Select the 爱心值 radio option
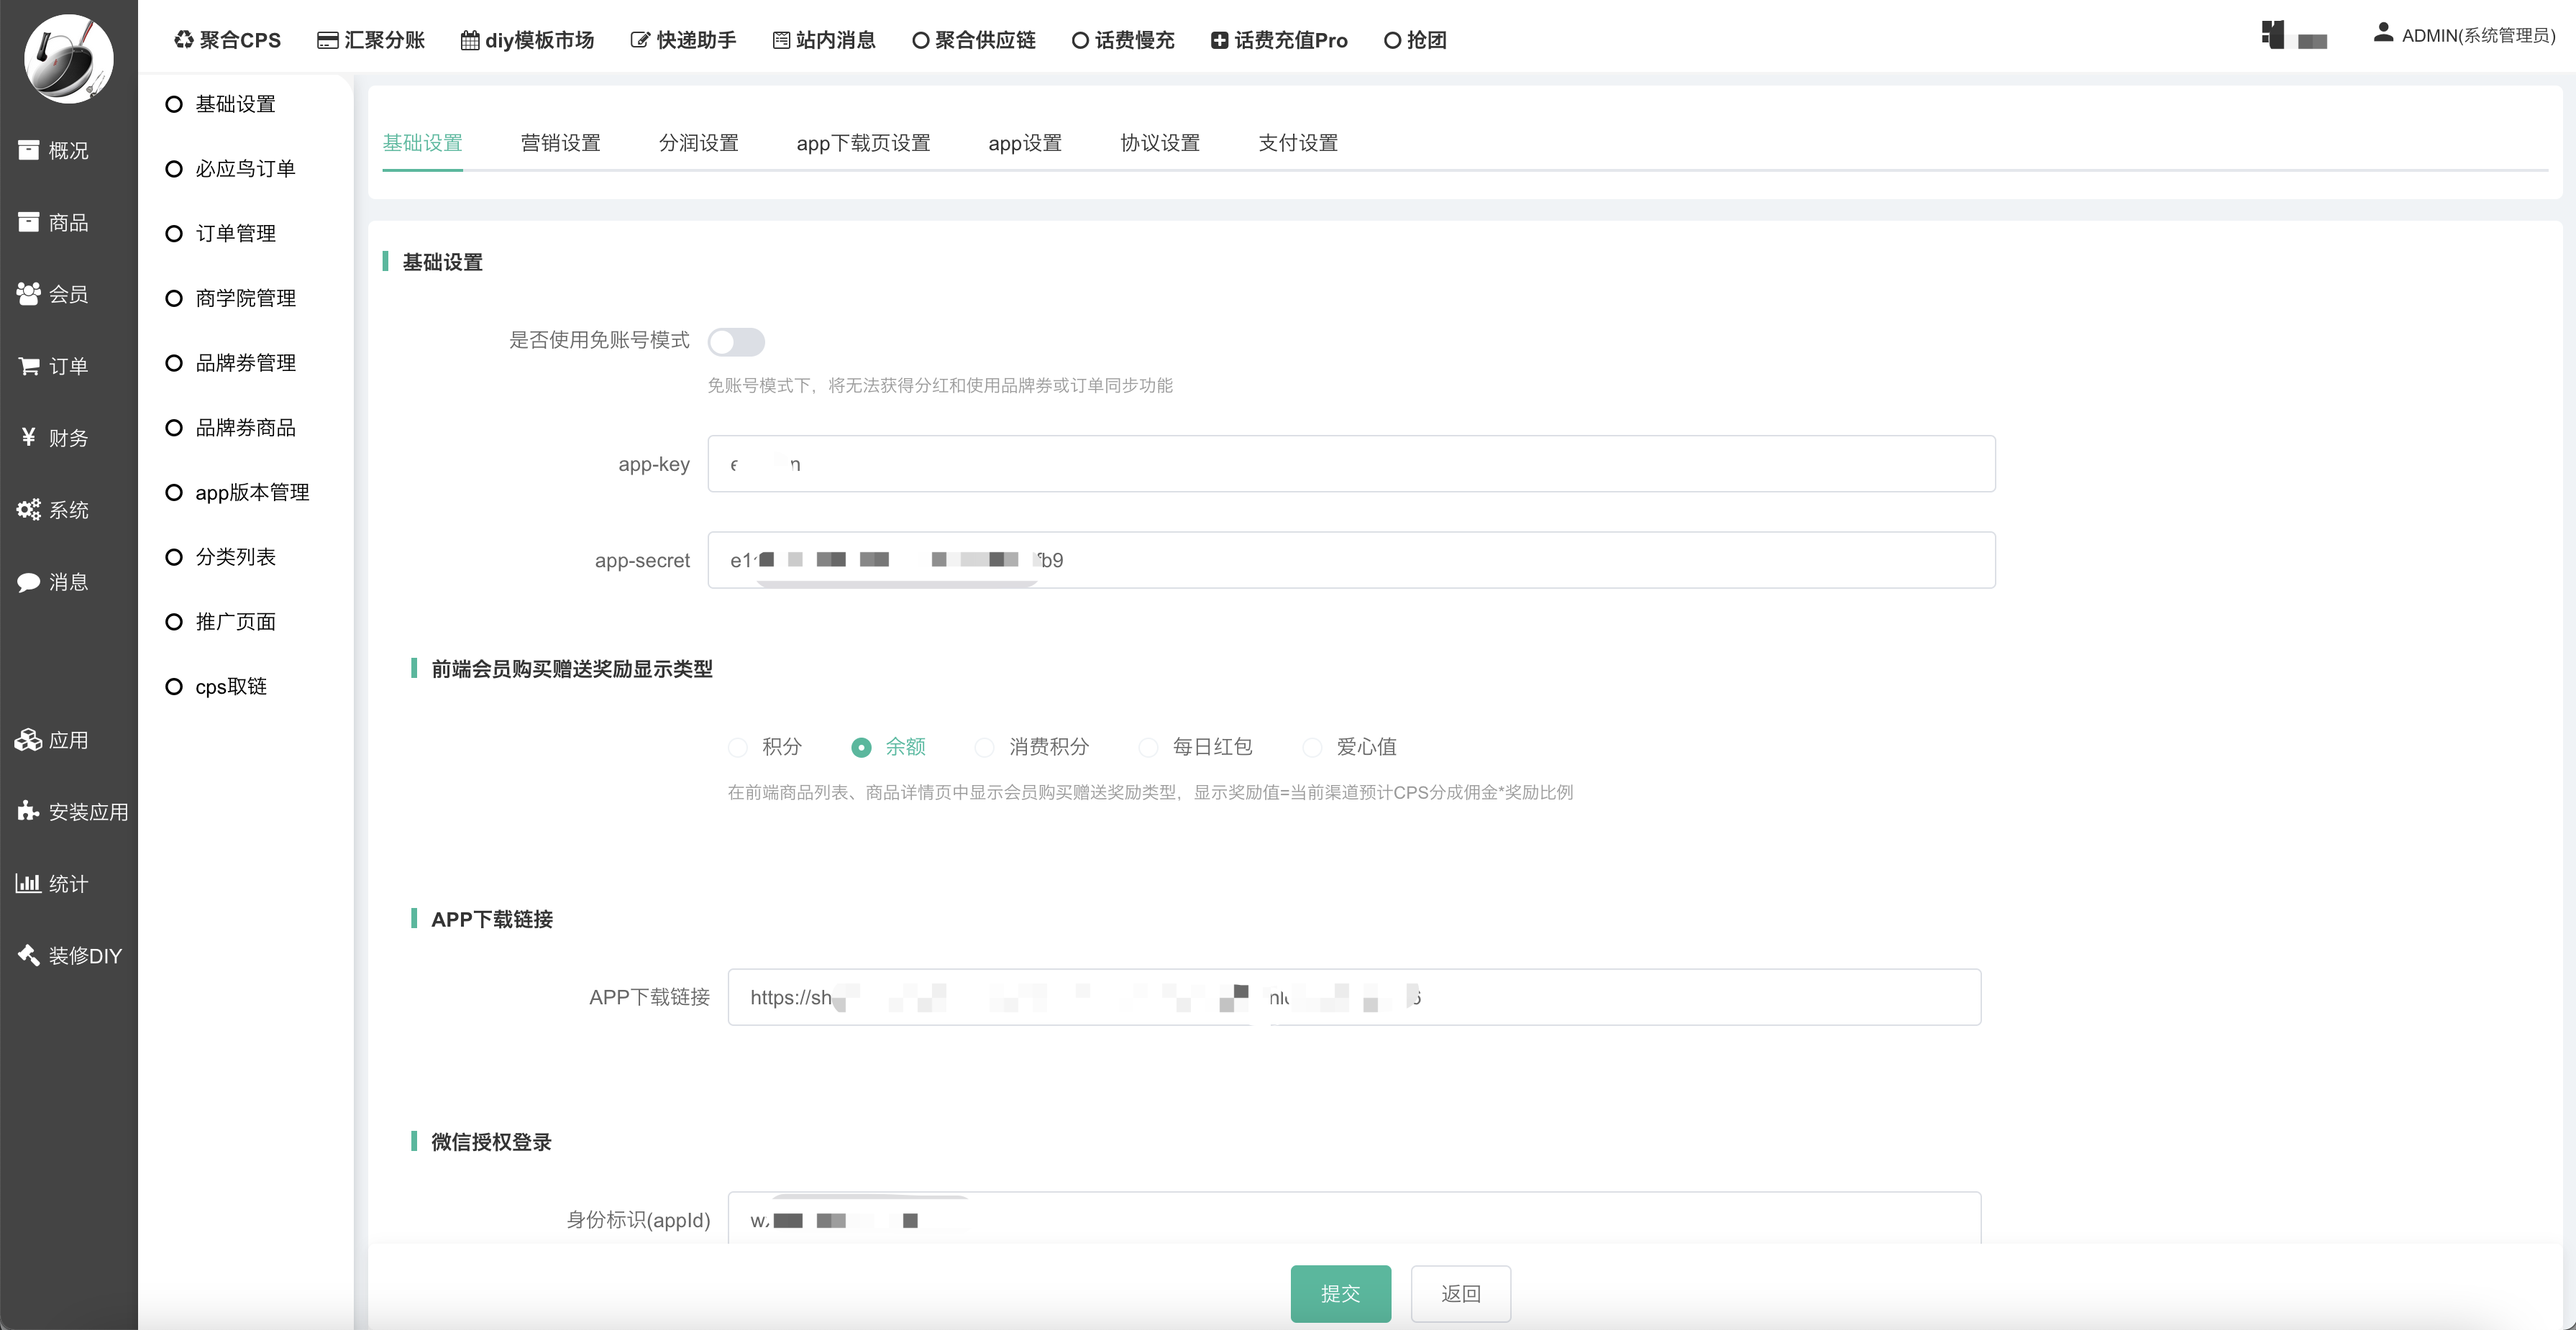Screen dimensions: 2576x1330 (x=1313, y=747)
